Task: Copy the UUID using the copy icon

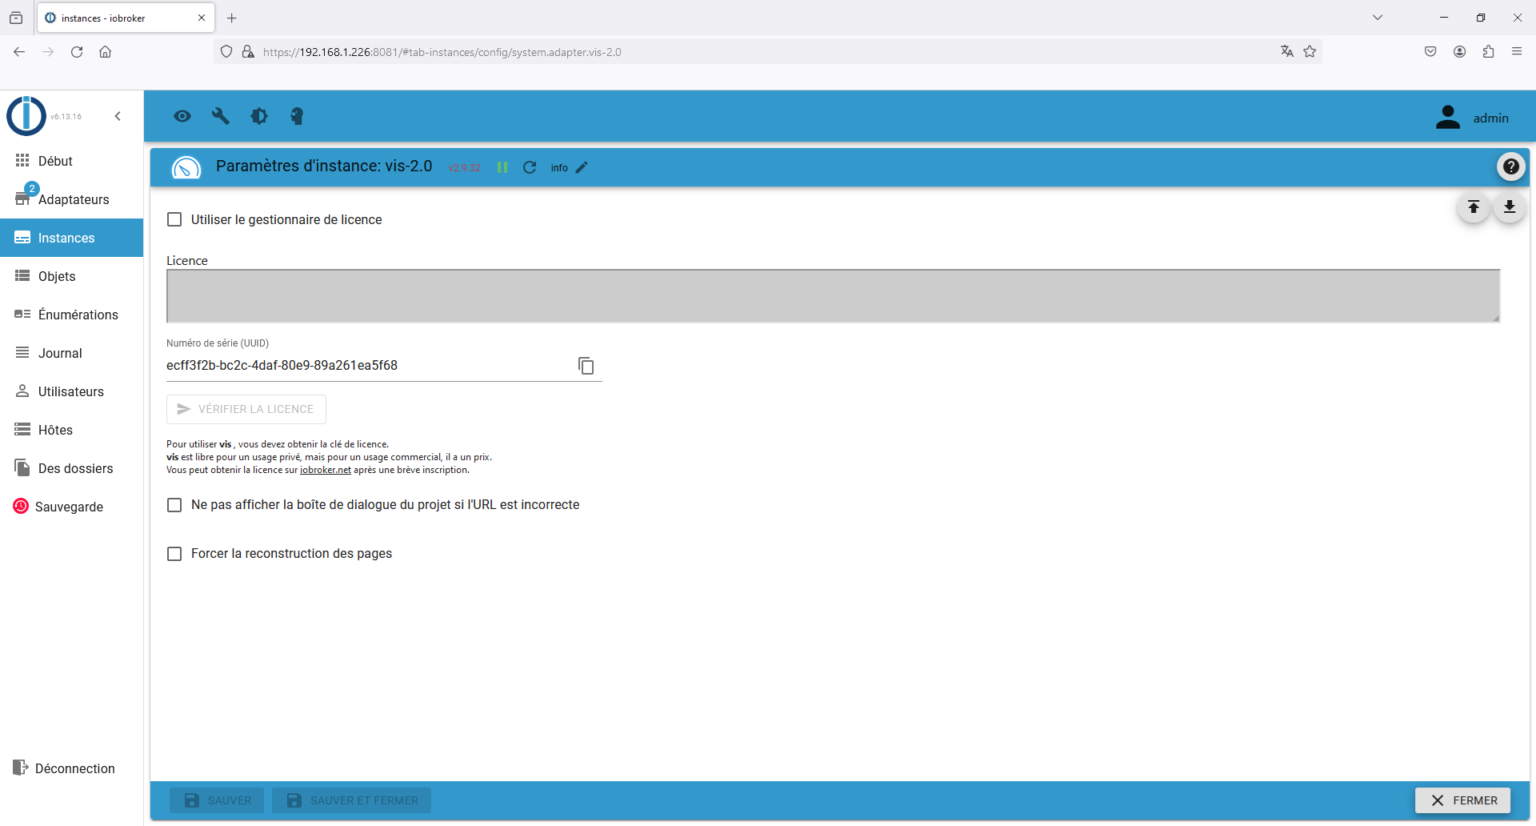Action: click(586, 365)
